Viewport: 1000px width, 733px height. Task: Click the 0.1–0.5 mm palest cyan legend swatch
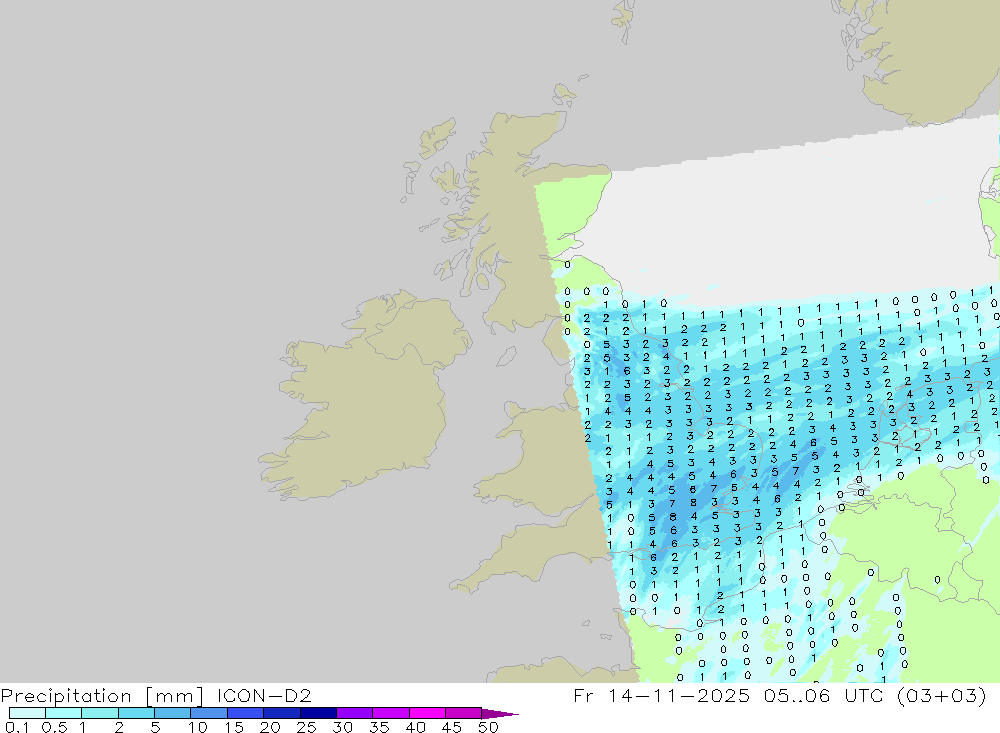[27, 713]
